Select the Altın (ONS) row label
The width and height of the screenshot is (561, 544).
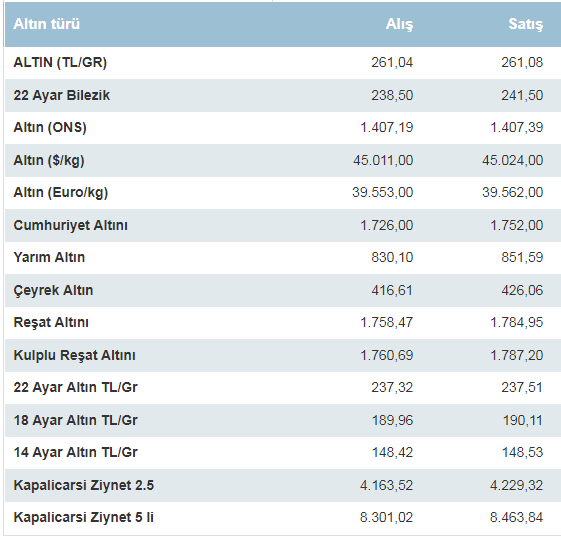click(50, 127)
